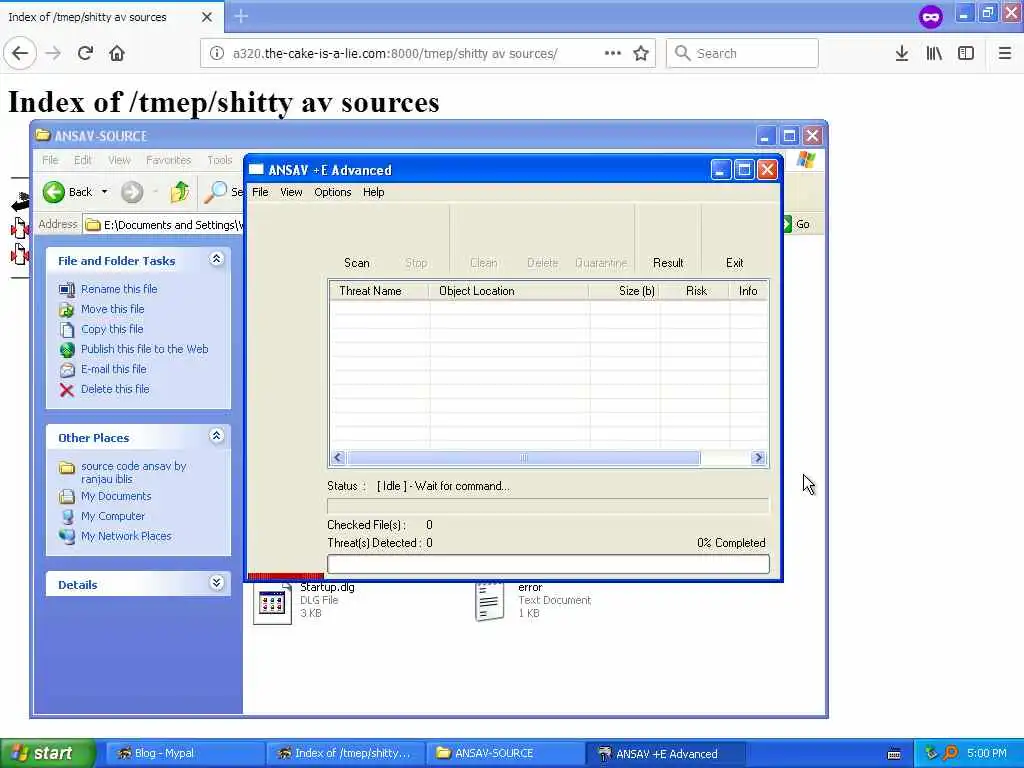Open the File menu in ANSAV +E Advanced
The height and width of the screenshot is (768, 1024).
click(x=260, y=192)
